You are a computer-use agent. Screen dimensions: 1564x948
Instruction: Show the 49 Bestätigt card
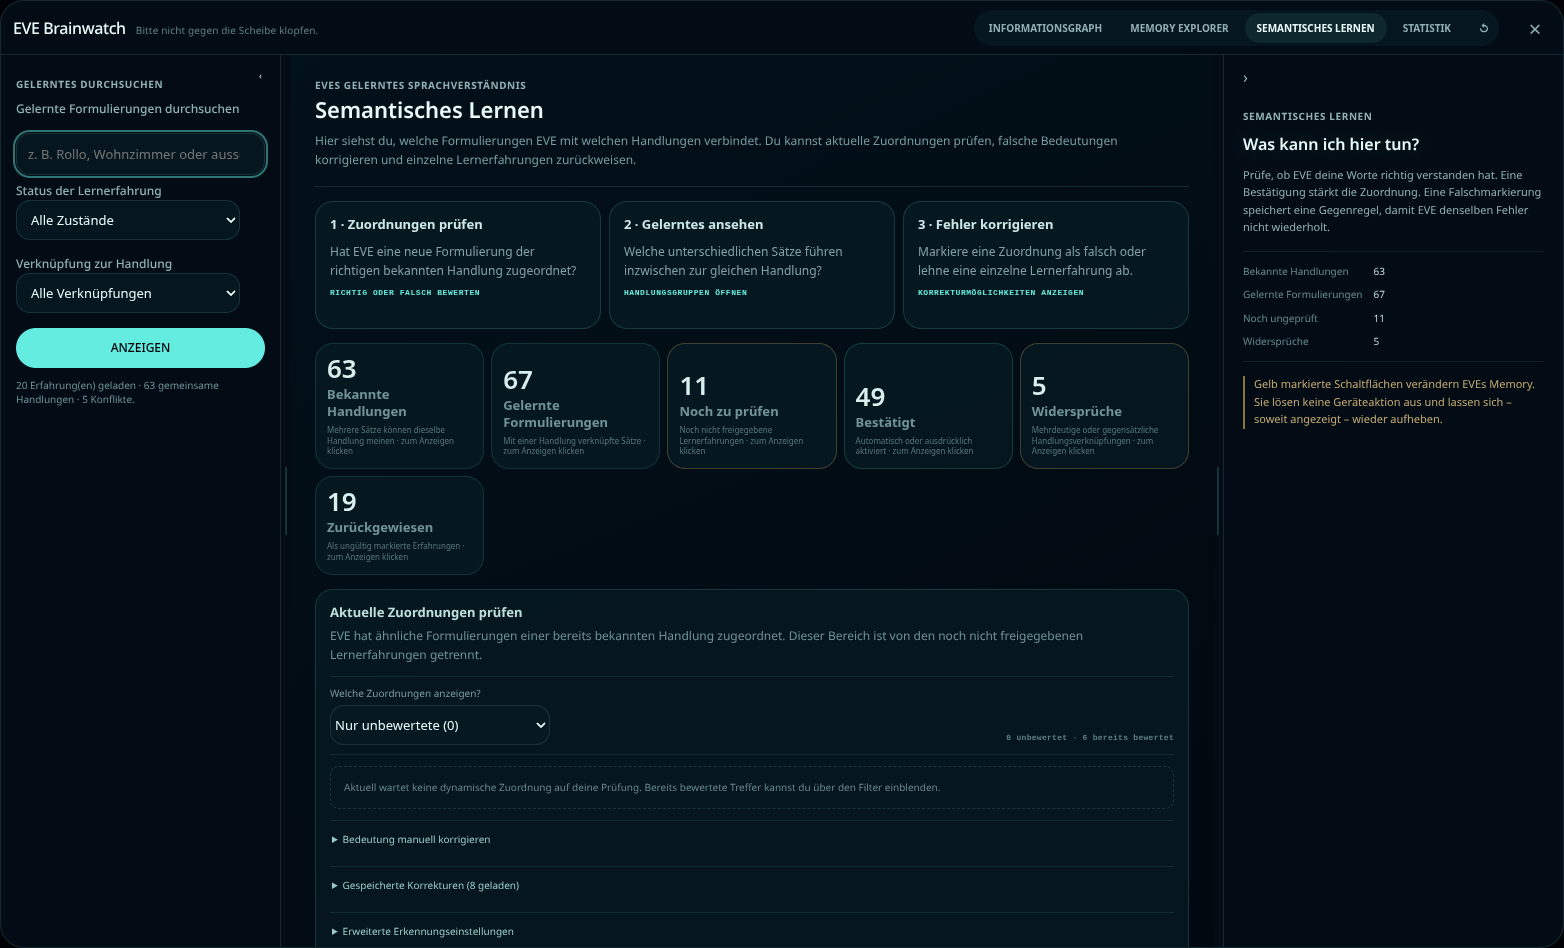tap(928, 406)
